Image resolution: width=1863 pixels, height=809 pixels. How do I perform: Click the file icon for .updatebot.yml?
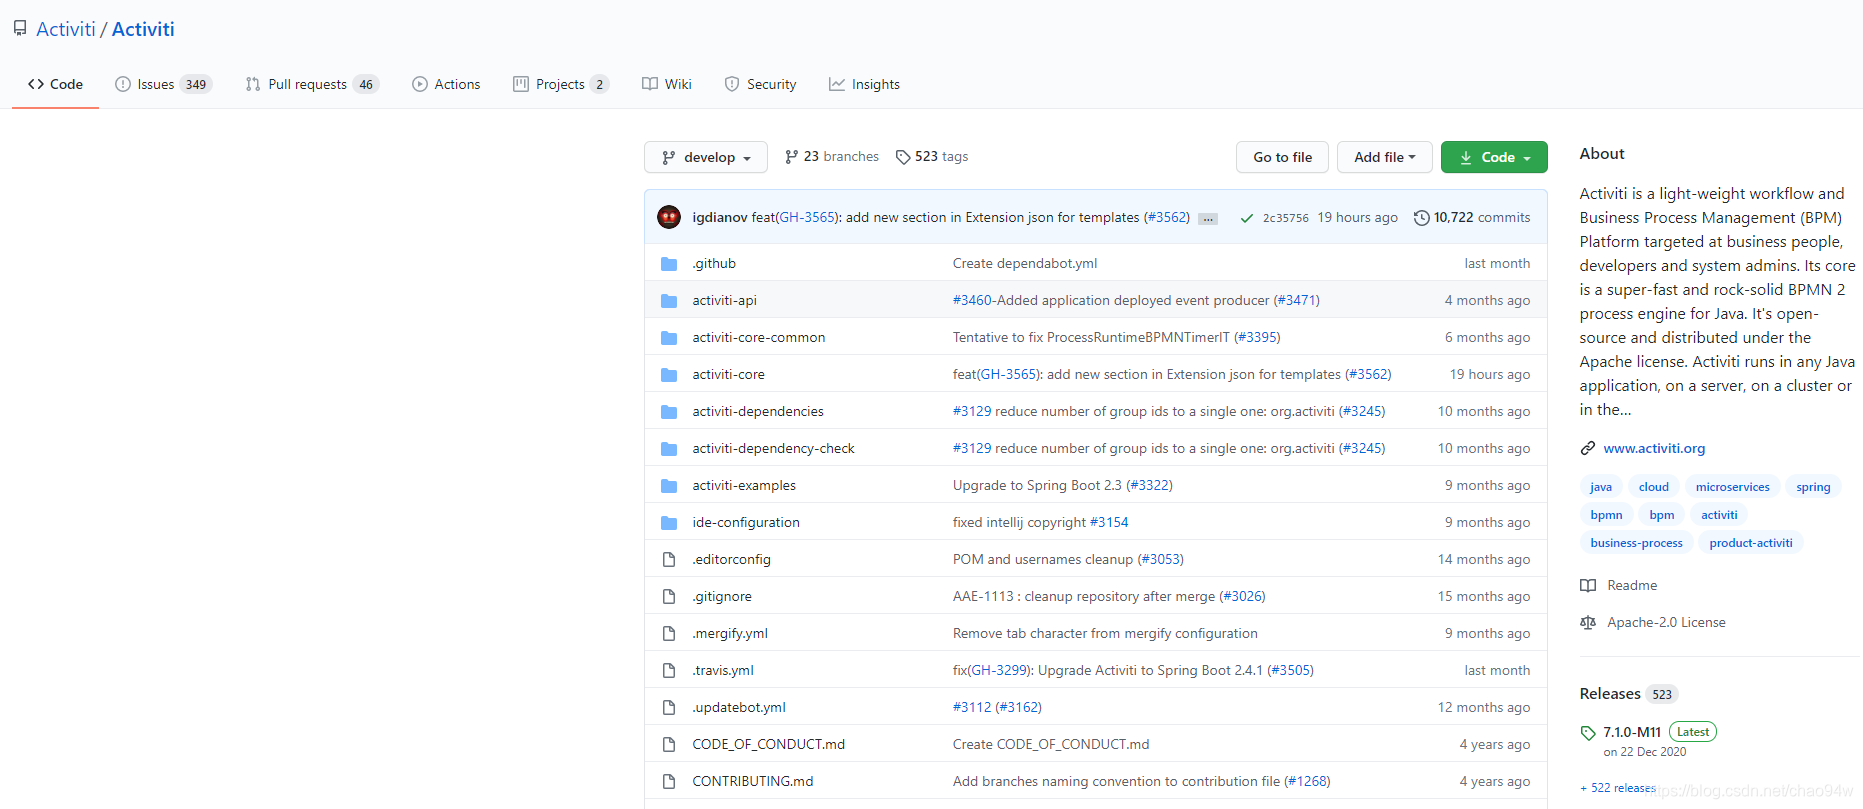click(x=669, y=708)
